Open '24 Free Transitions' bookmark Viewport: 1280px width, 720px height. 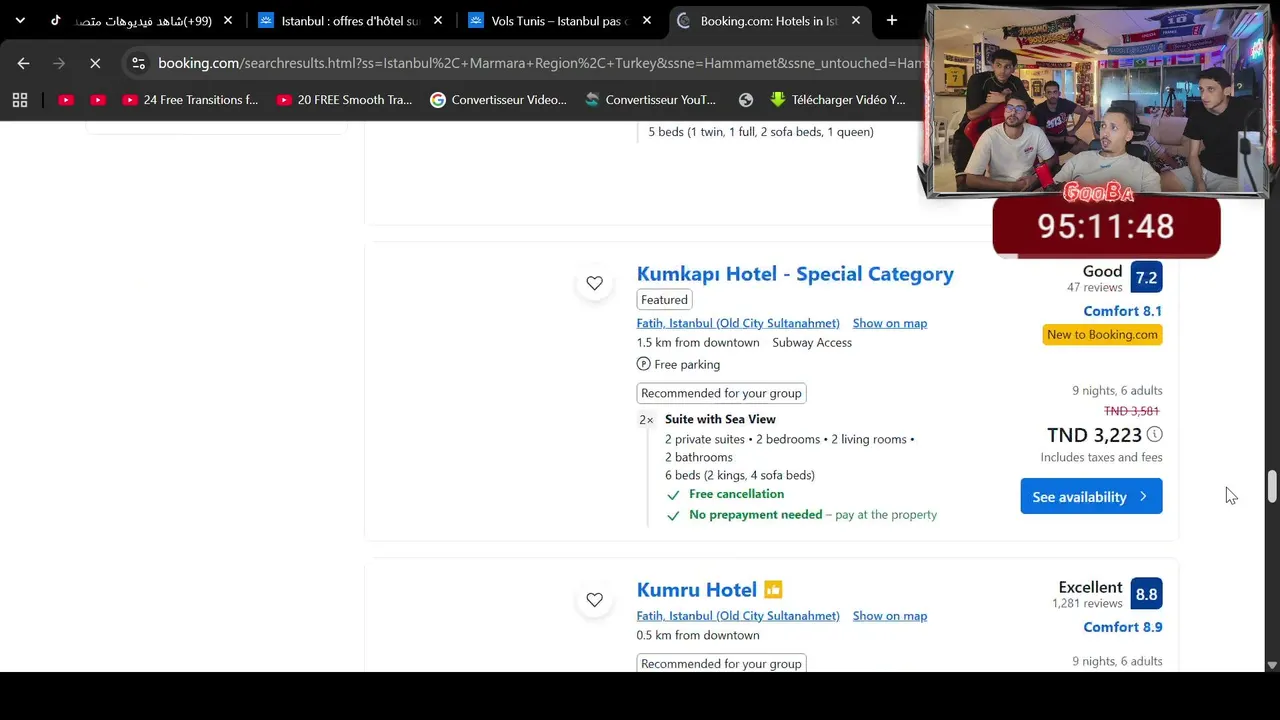coord(190,100)
